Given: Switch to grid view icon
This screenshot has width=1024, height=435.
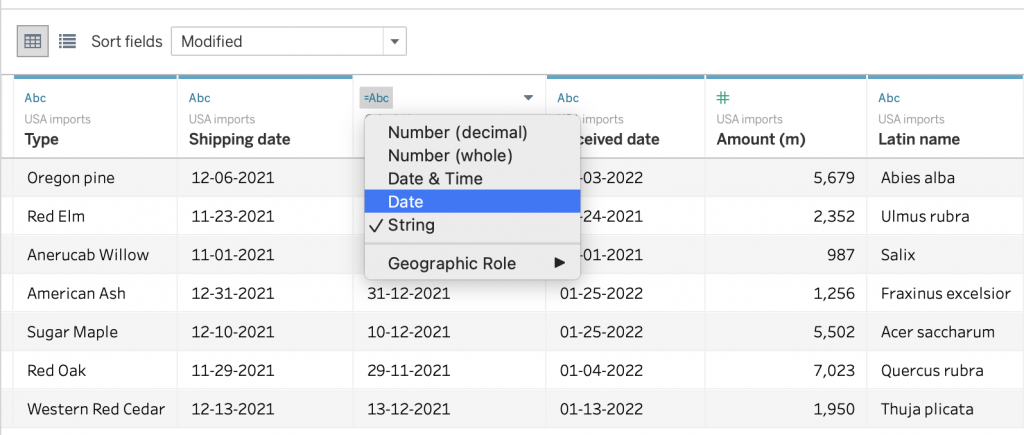Looking at the screenshot, I should [x=33, y=41].
